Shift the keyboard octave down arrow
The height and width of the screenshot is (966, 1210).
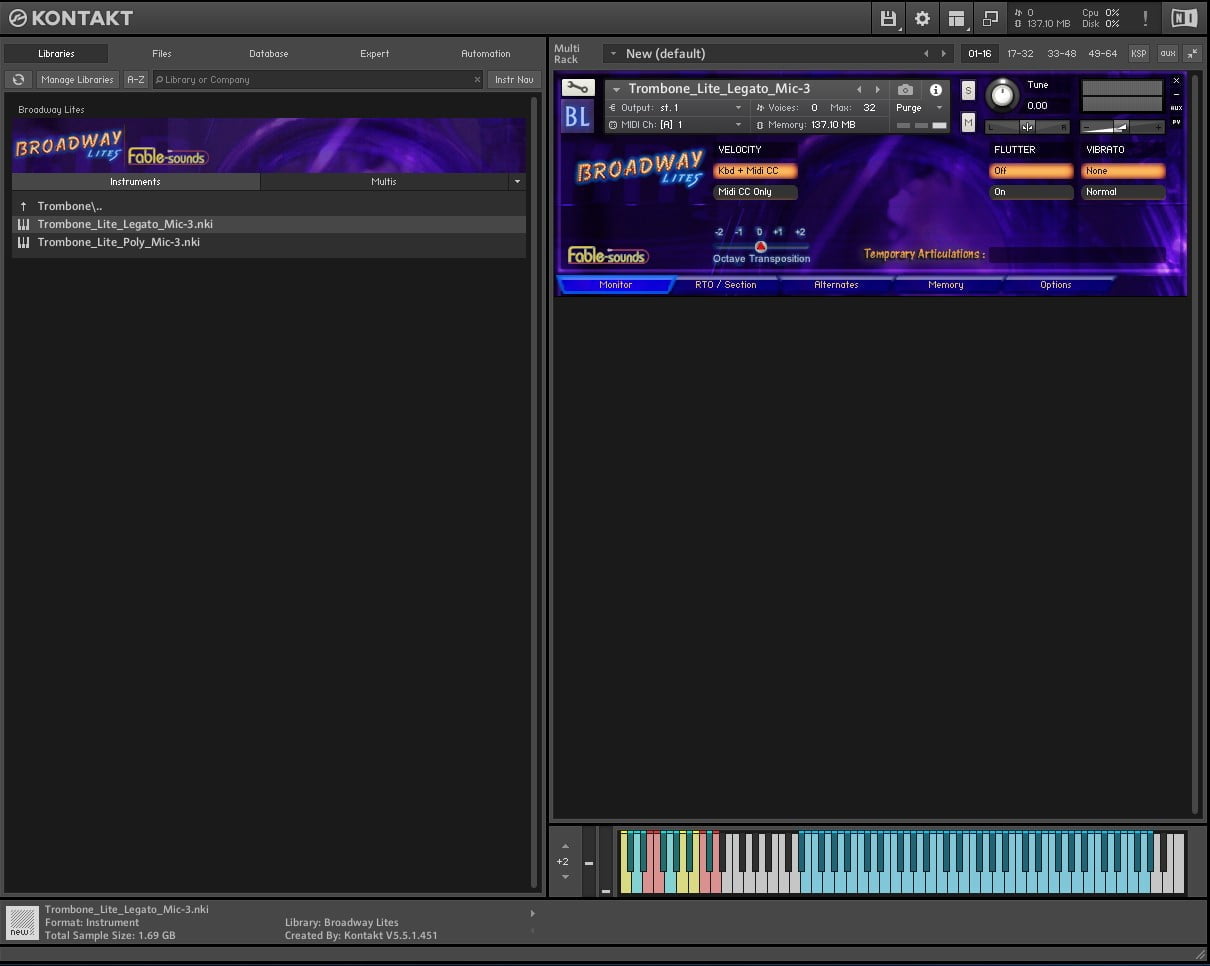click(565, 877)
